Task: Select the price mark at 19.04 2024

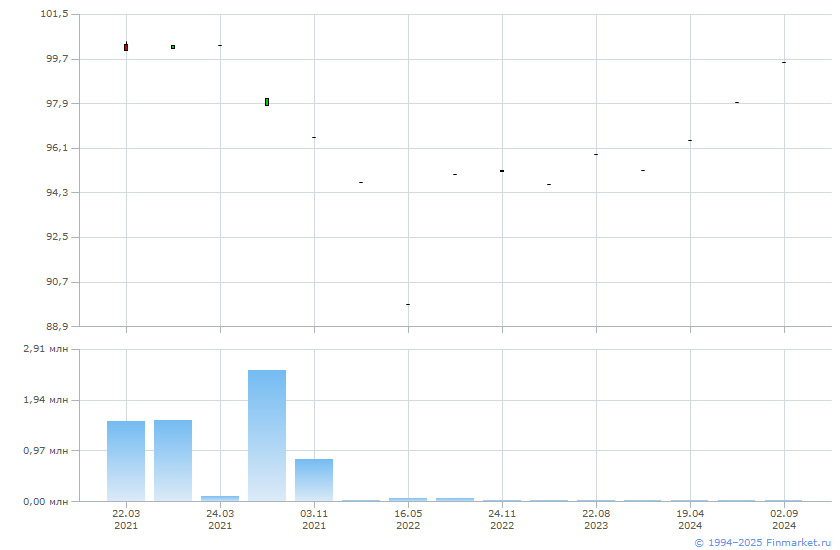Action: 690,140
